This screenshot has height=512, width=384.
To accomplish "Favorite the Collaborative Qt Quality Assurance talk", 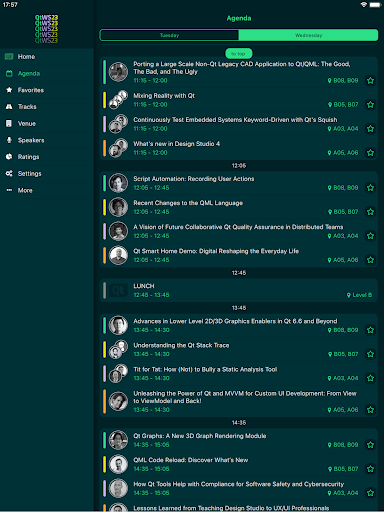I will 370,236.
